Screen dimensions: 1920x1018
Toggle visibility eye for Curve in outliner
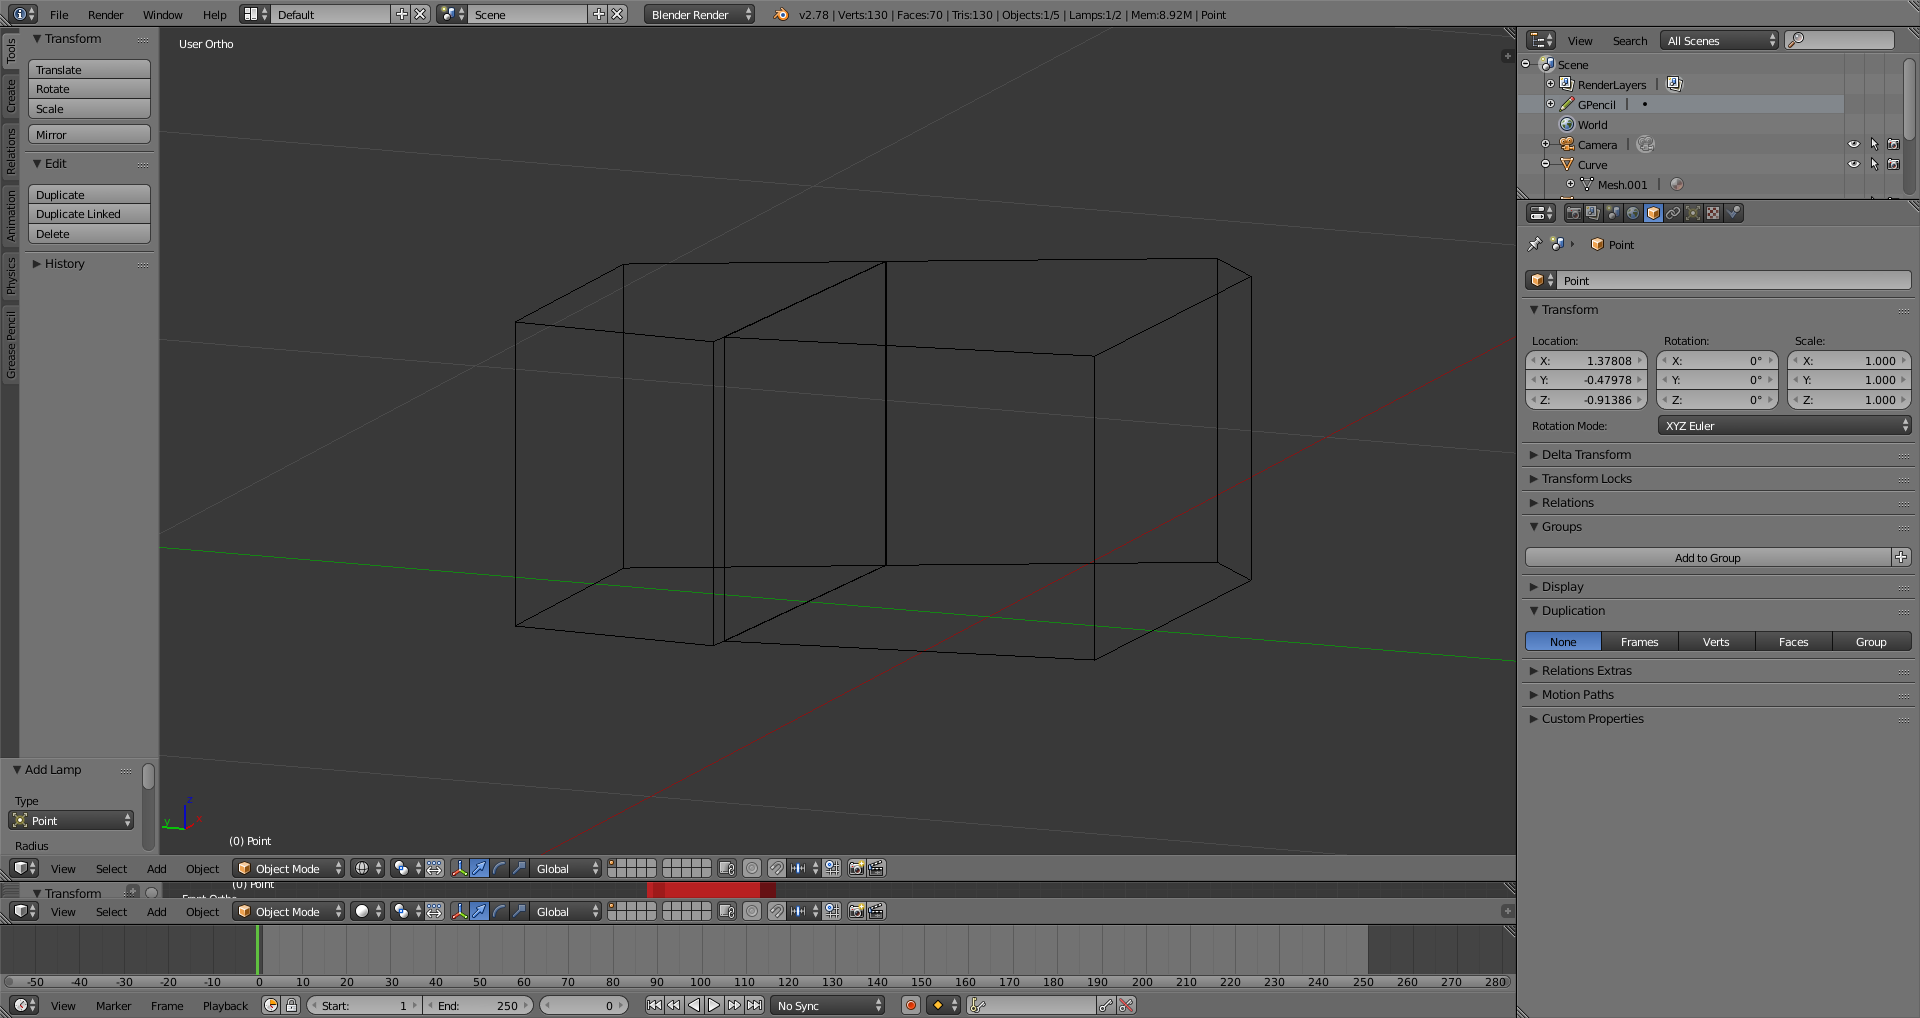(x=1854, y=164)
